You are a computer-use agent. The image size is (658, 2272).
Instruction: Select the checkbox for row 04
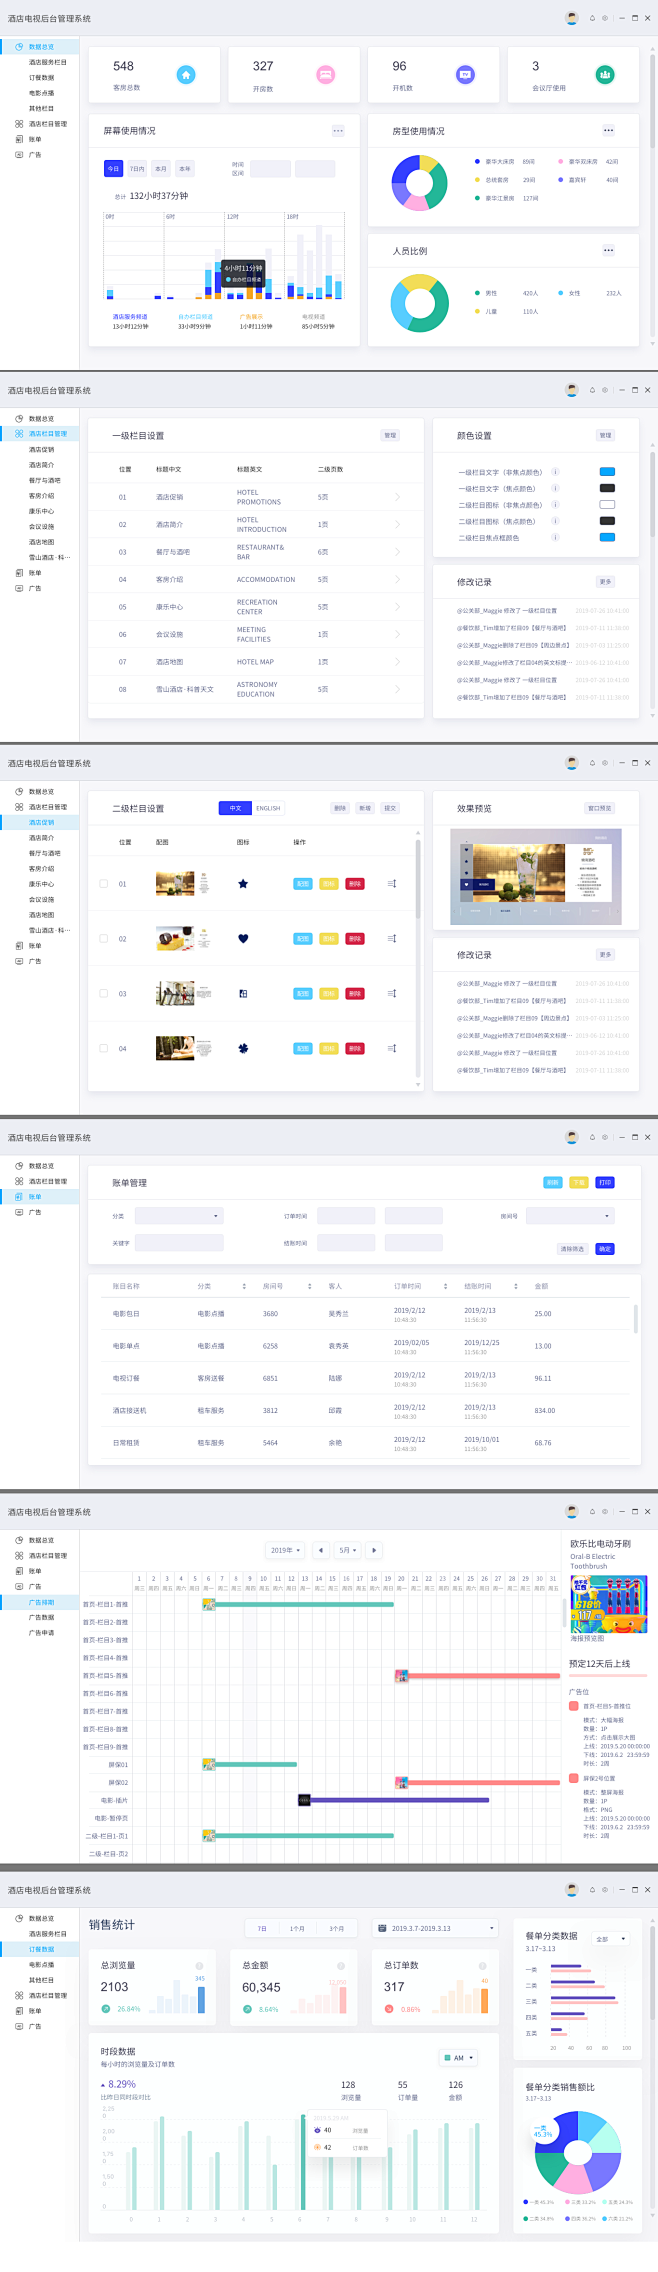point(104,1049)
